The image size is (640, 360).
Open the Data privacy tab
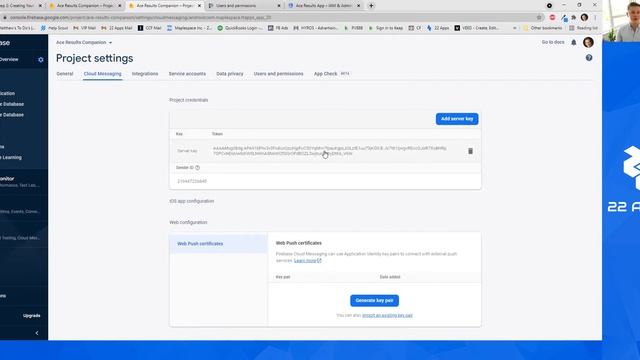coord(230,74)
